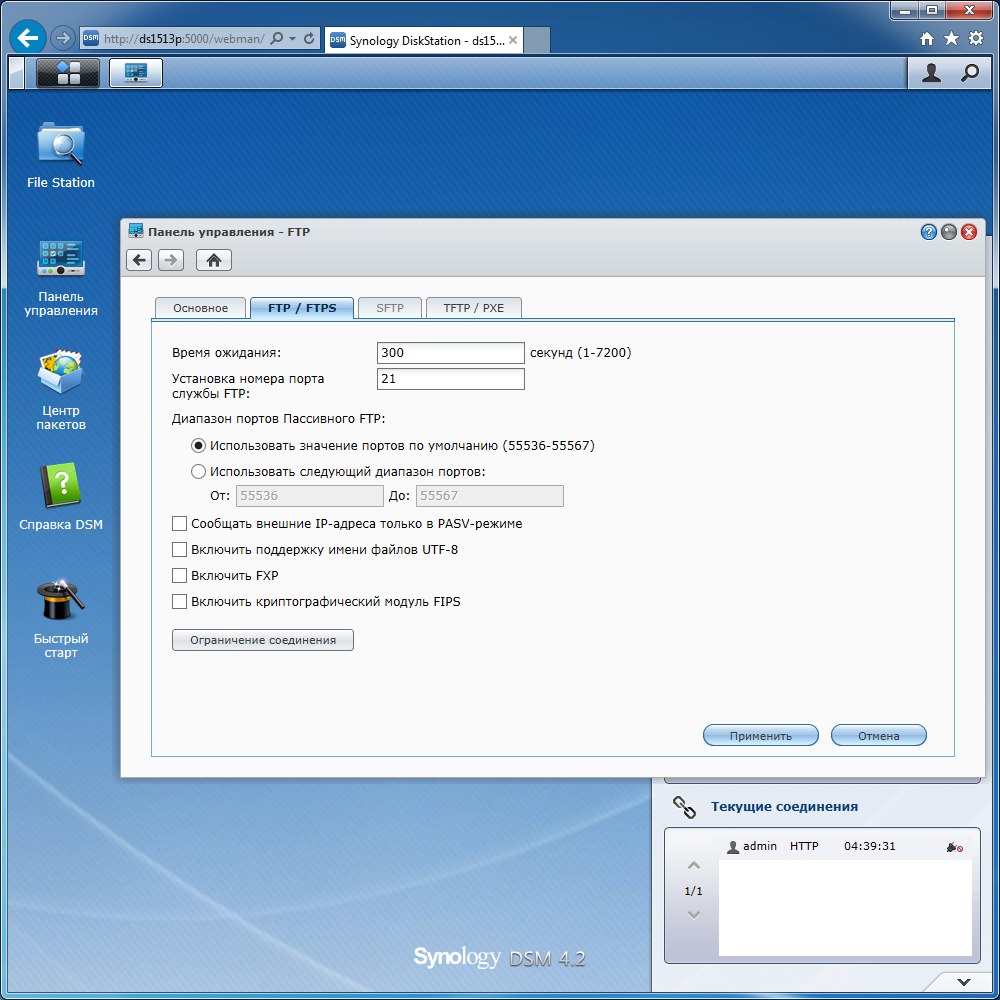Switch to SFTP tab
This screenshot has height=1000, width=1000.
[390, 308]
